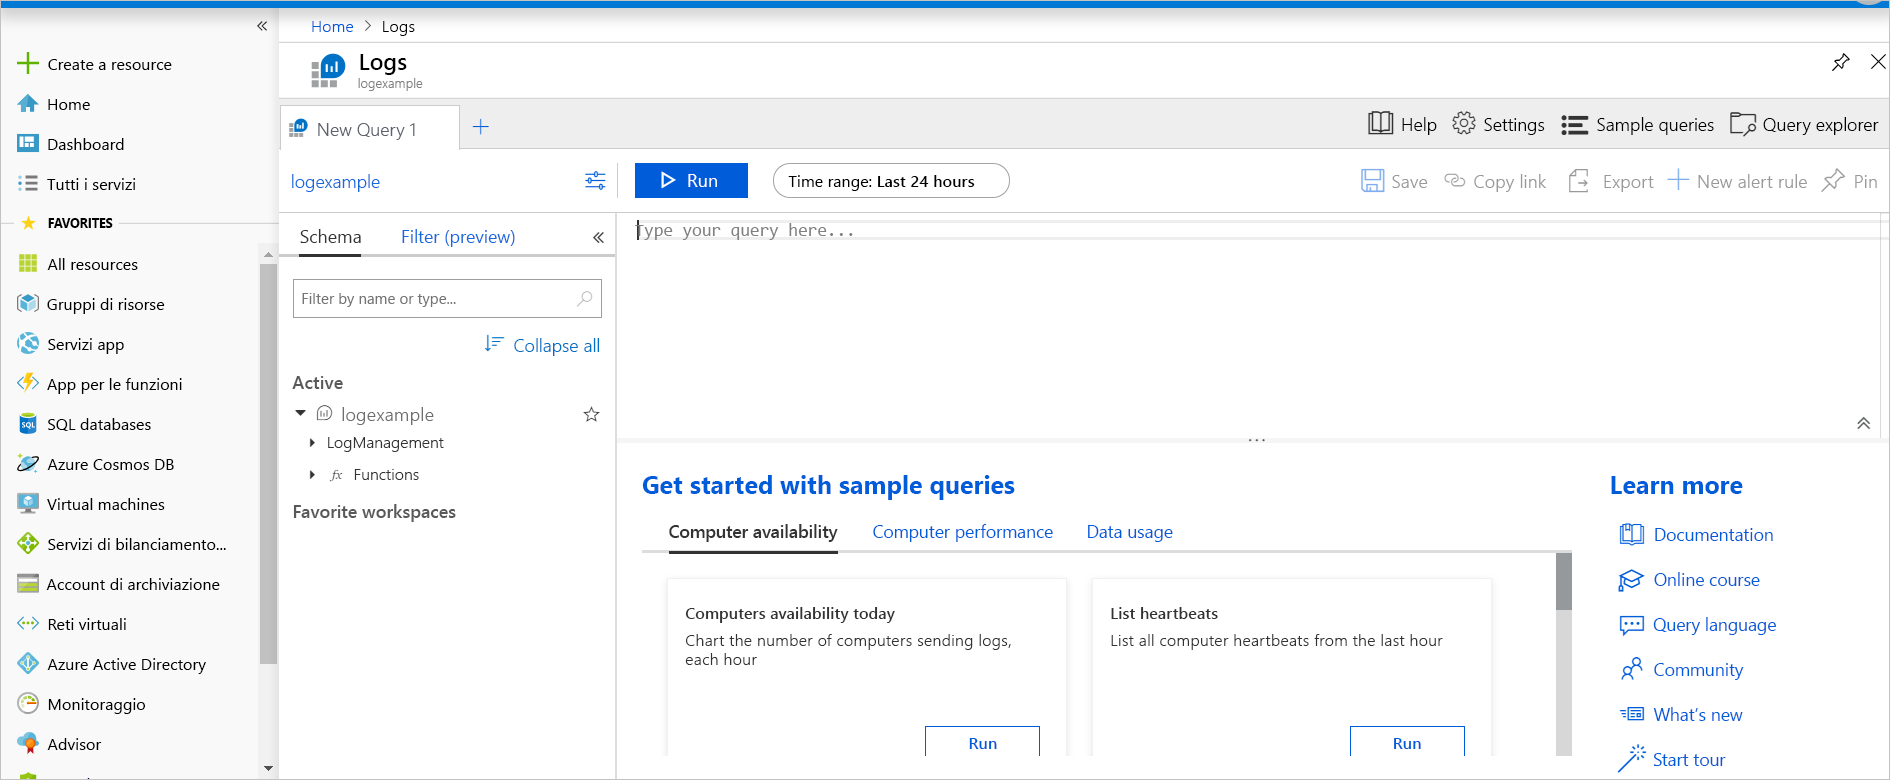Select Computer performance tab
This screenshot has height=780, width=1890.
pos(962,532)
